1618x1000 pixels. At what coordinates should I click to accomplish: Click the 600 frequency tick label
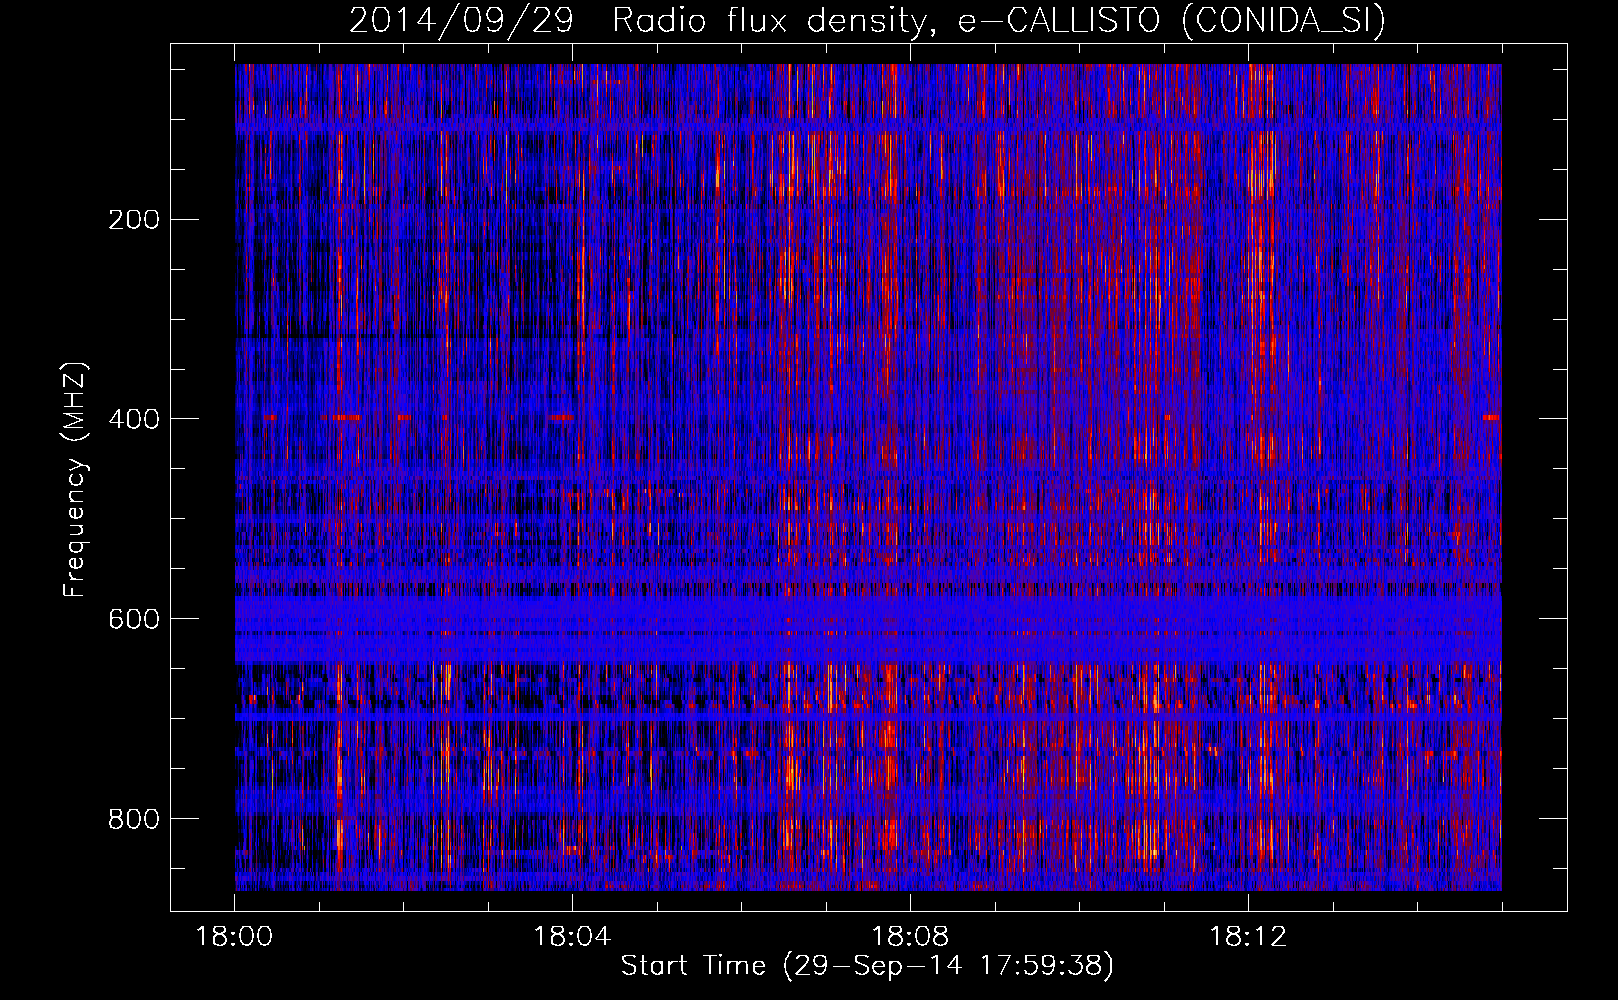pos(133,619)
